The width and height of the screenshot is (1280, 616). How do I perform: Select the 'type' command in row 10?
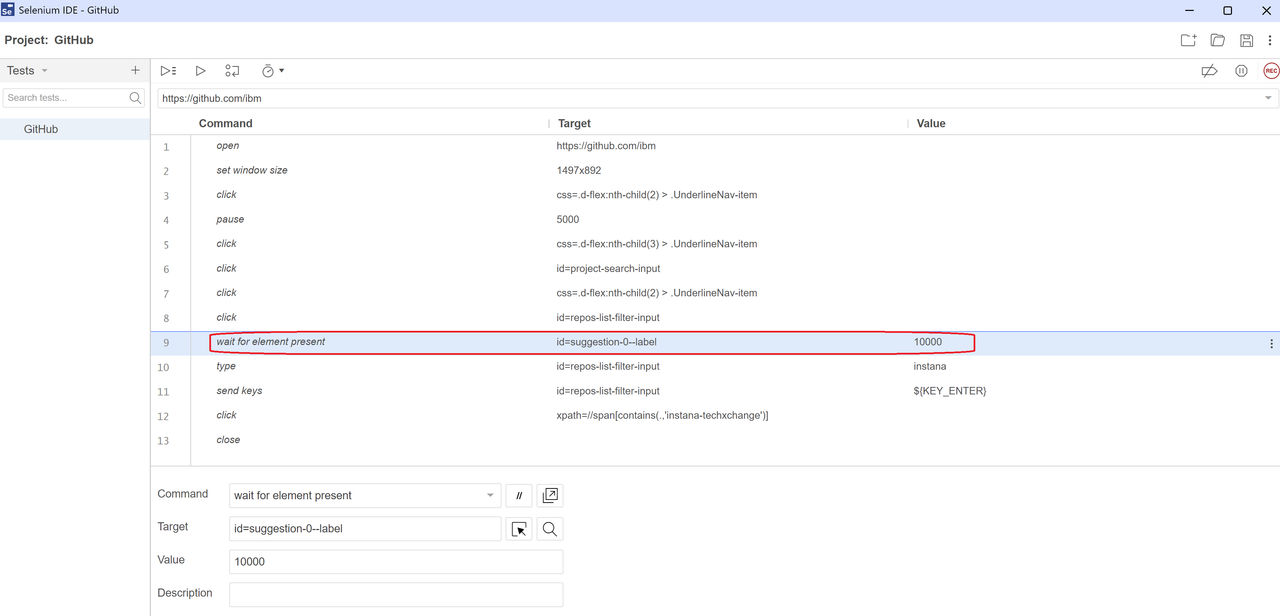pos(715,367)
